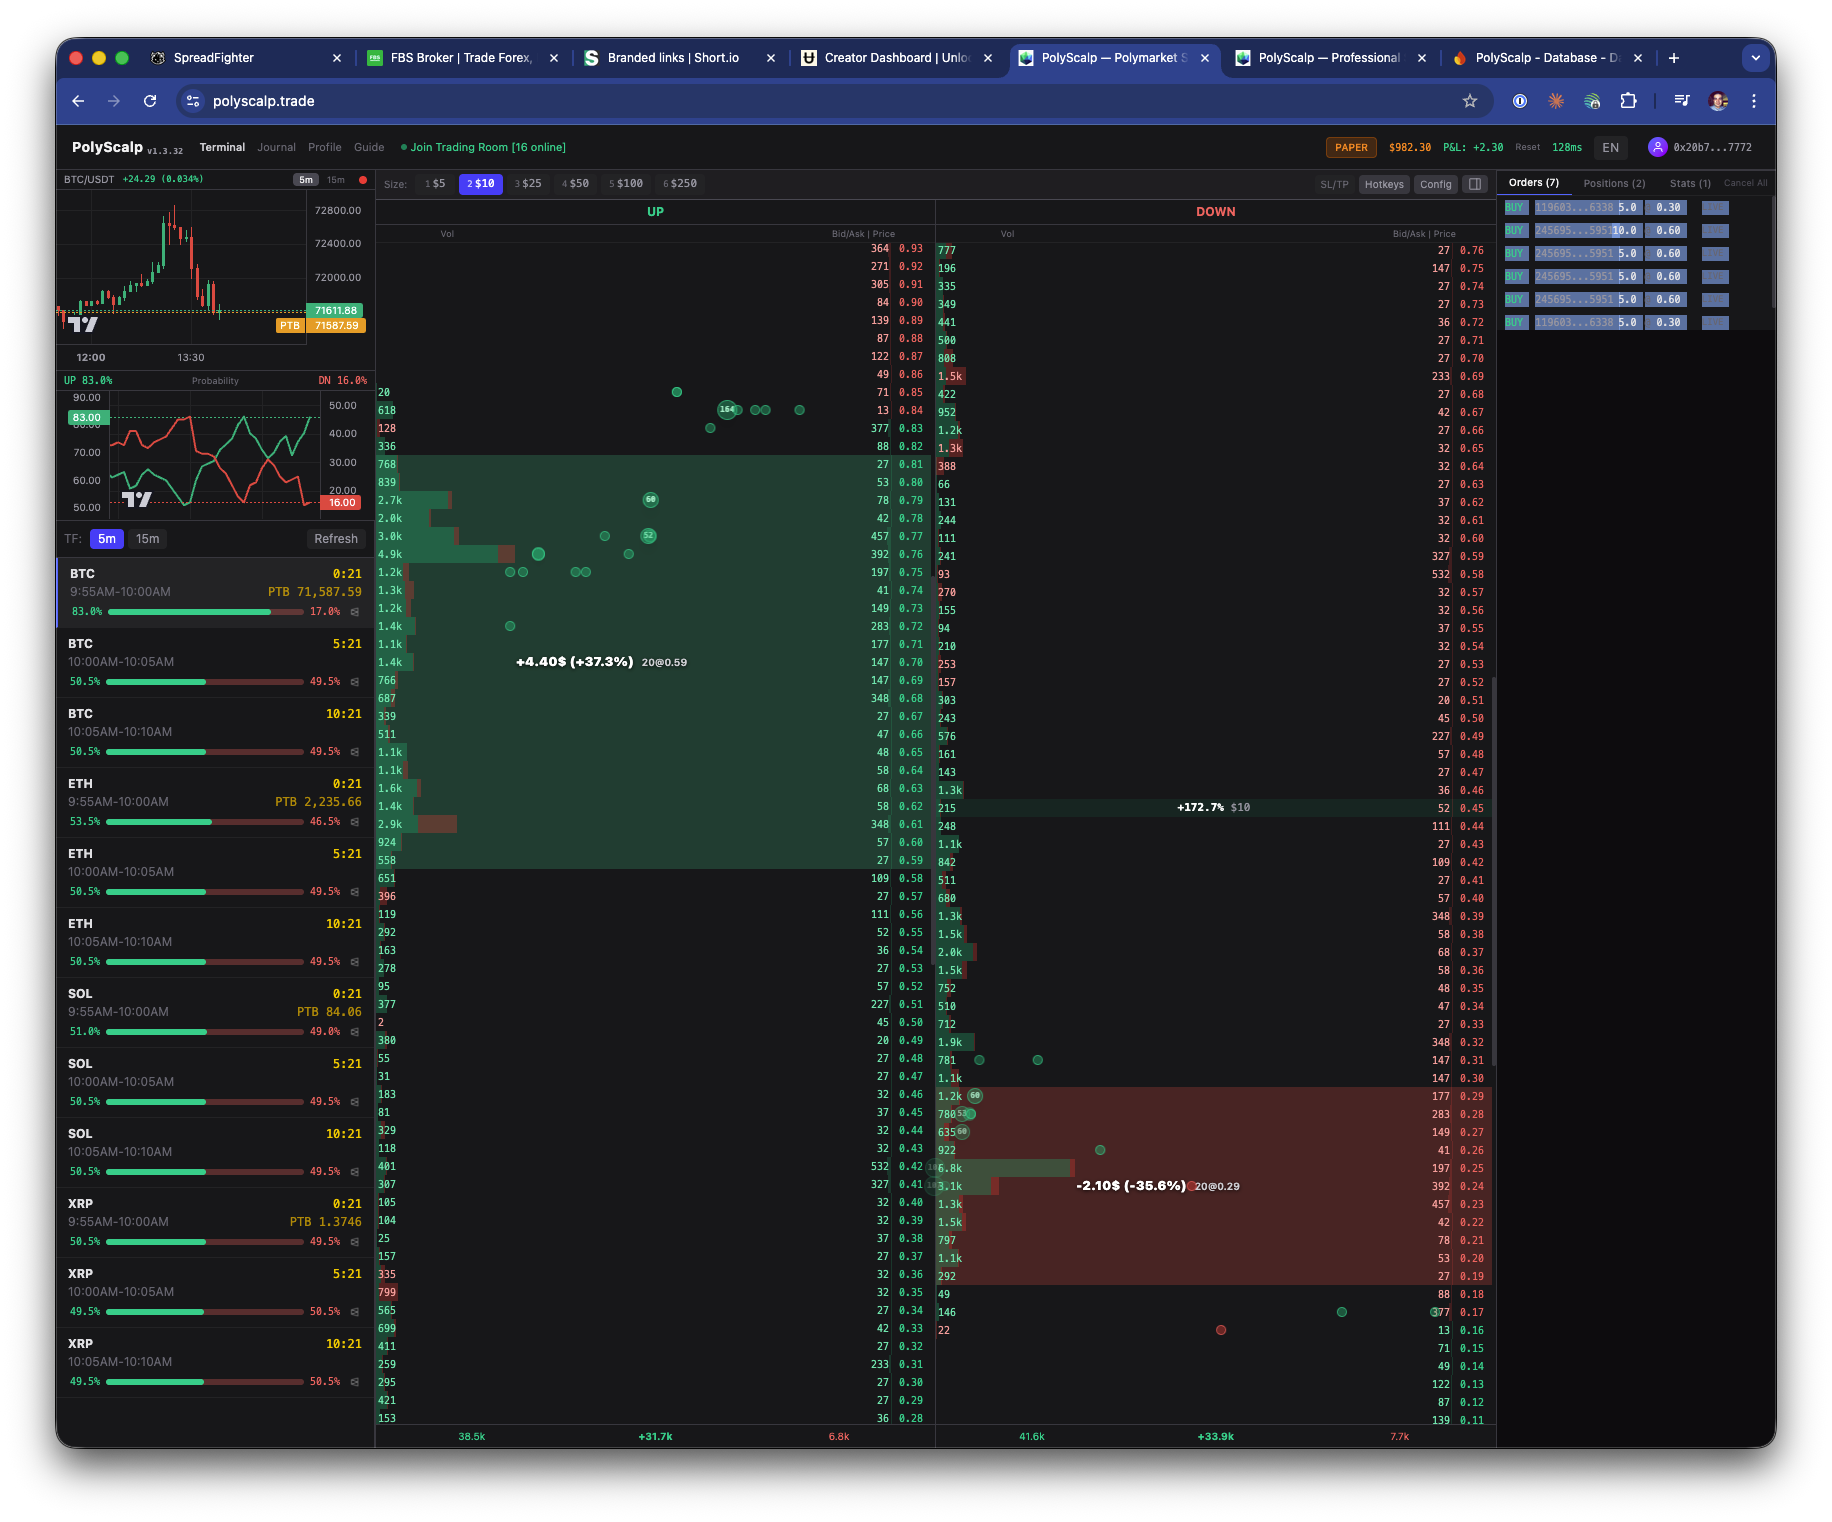Toggle TF to 15m in the markets sidebar
The width and height of the screenshot is (1832, 1522).
click(147, 539)
